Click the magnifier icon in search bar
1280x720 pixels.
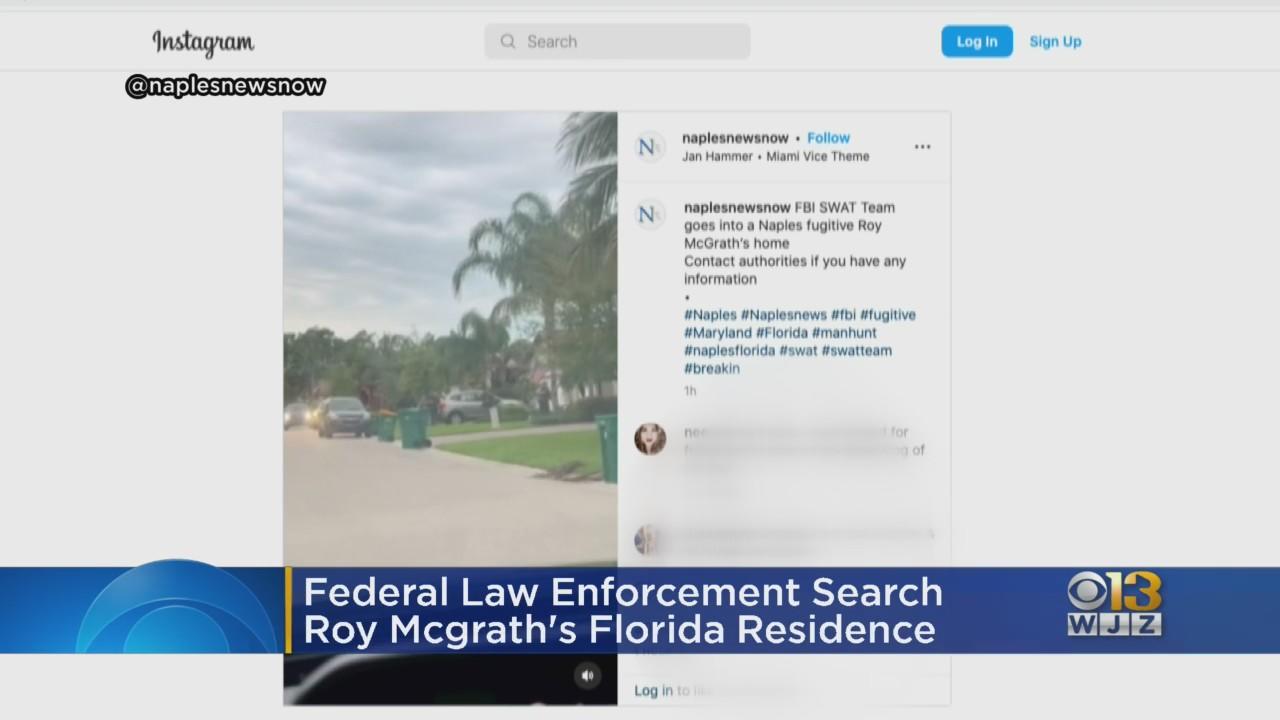point(508,41)
